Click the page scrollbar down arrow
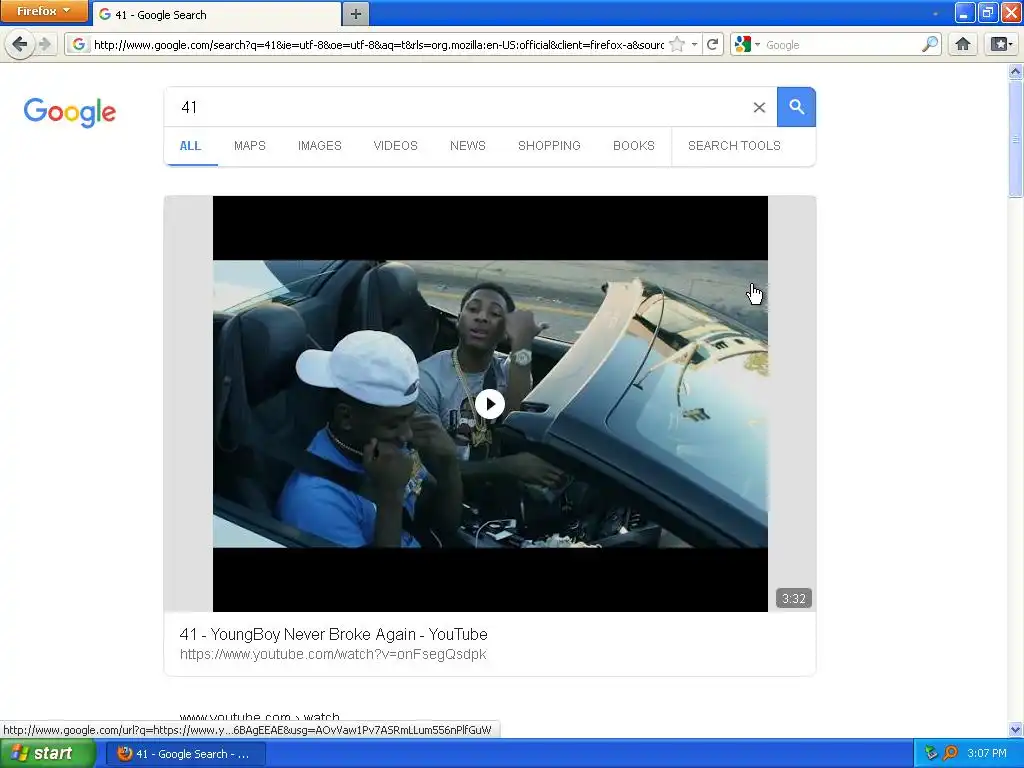This screenshot has width=1024, height=768. coord(1016,729)
